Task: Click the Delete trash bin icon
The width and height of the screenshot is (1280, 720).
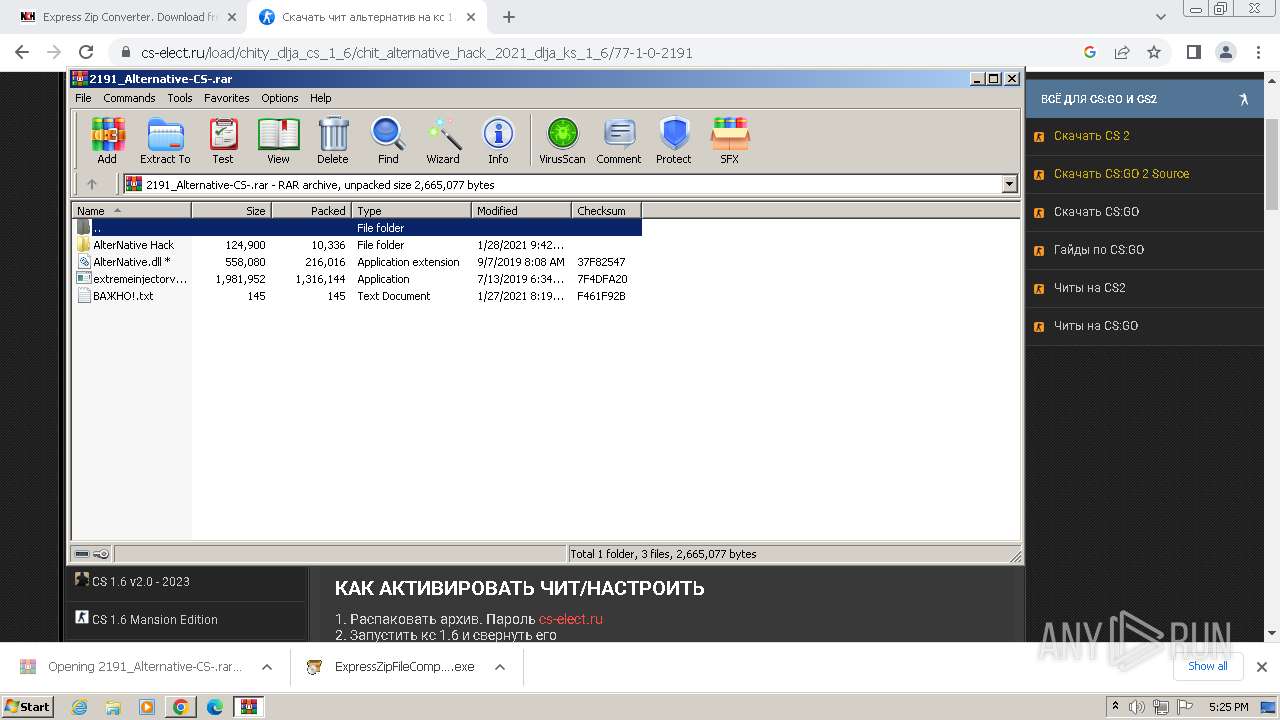Action: click(333, 141)
